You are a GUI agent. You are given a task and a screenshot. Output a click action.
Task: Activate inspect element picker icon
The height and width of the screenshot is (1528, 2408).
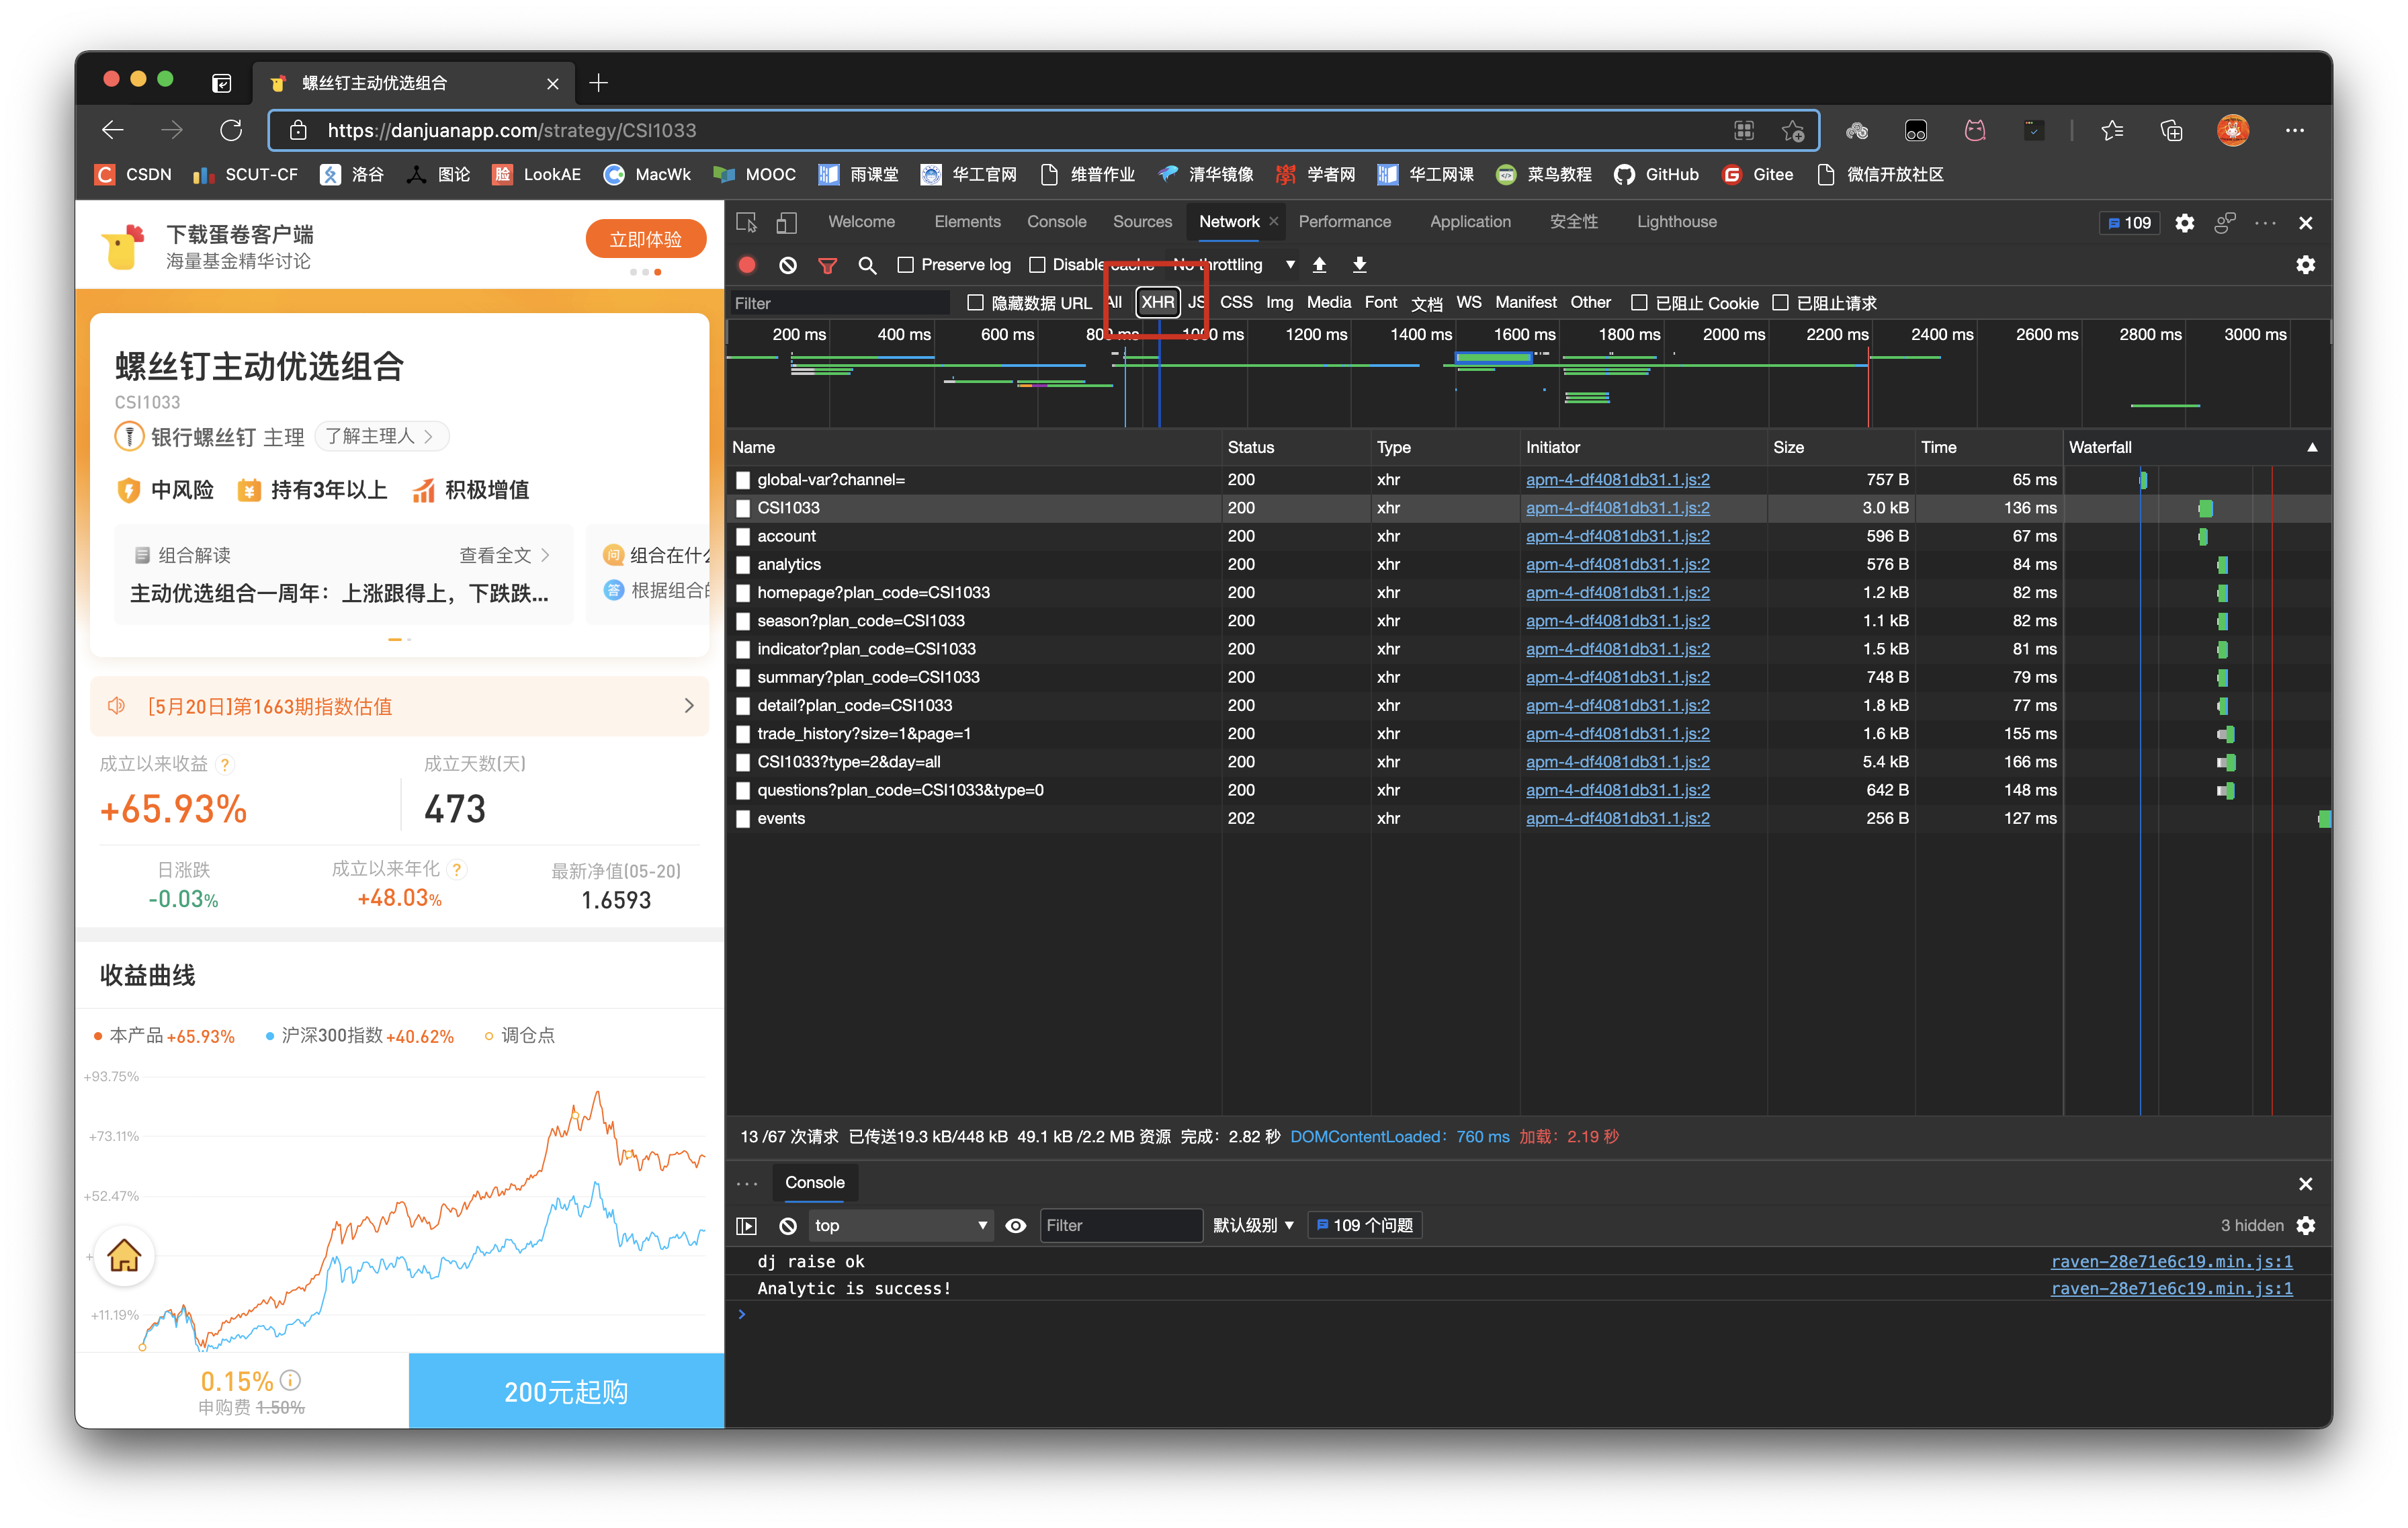click(x=746, y=222)
